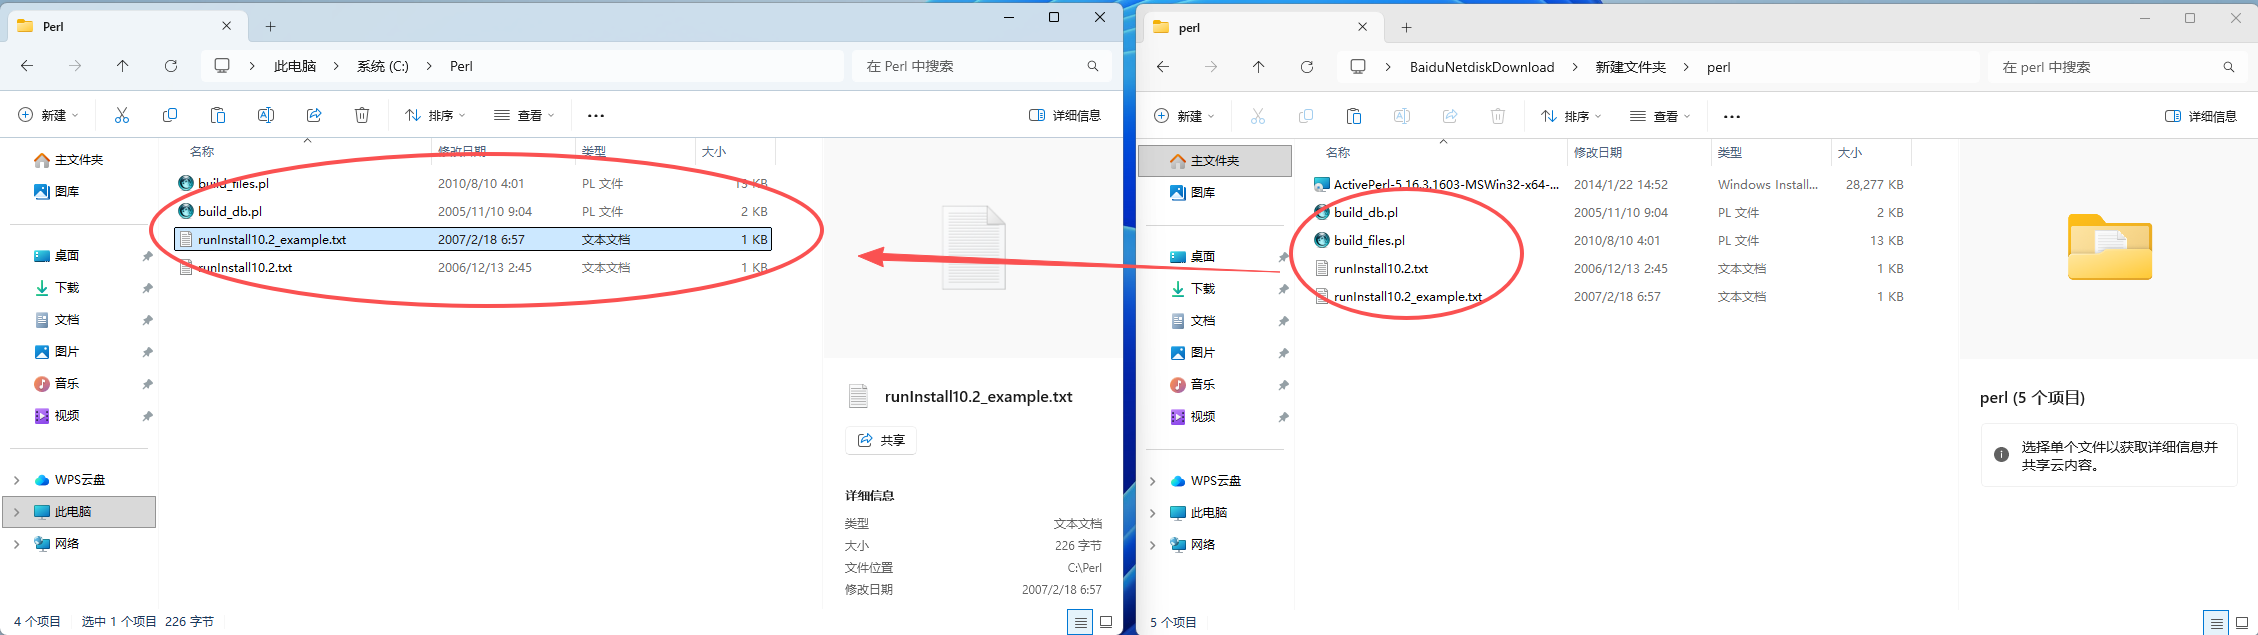The width and height of the screenshot is (2258, 635).
Task: Click the Copy icon in the left Perl window
Action: point(170,116)
